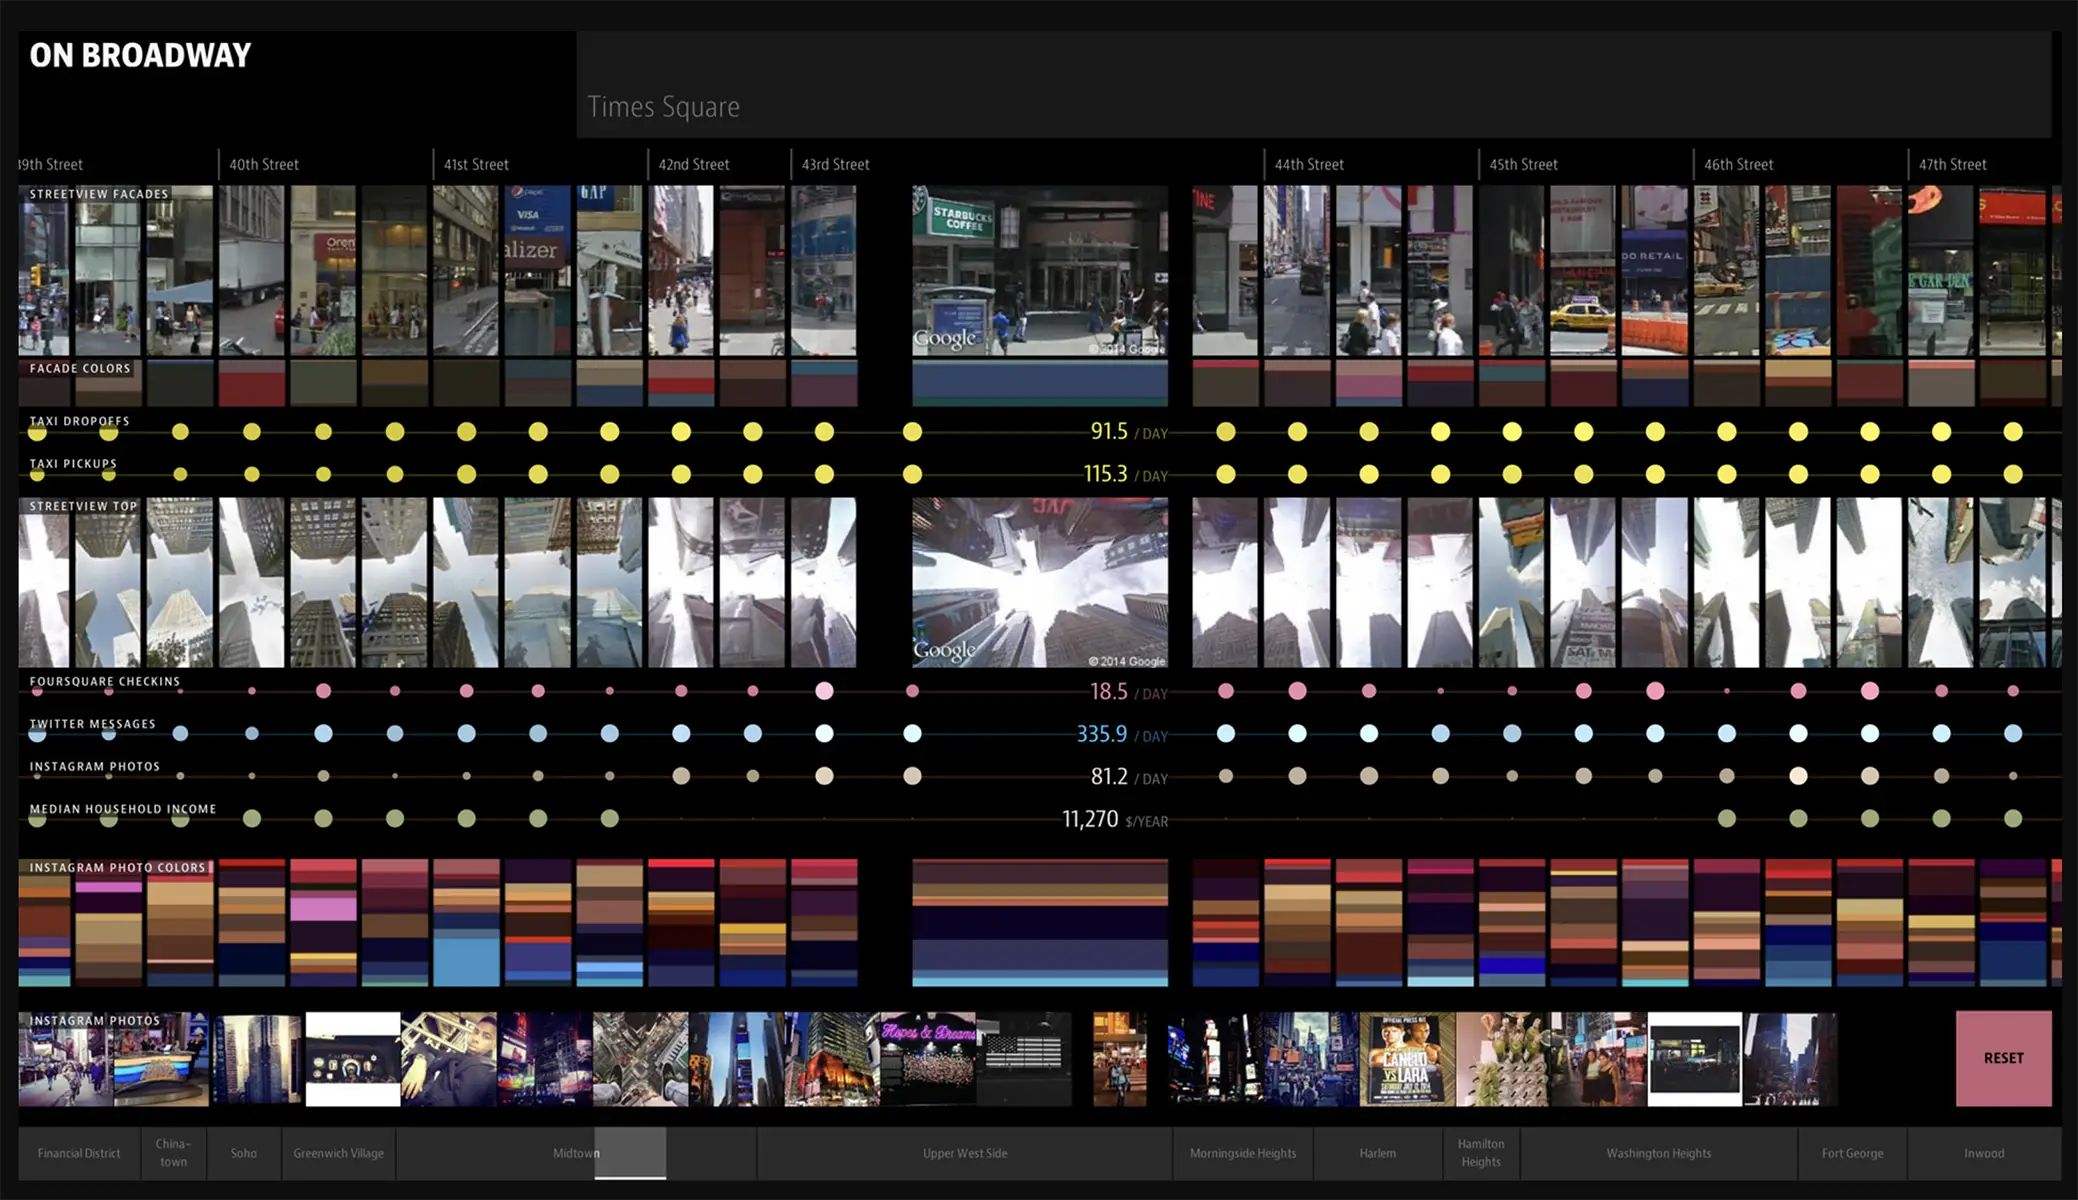Image resolution: width=2078 pixels, height=1200 pixels.
Task: Select the Inwood neighborhood tab
Action: tap(1983, 1153)
